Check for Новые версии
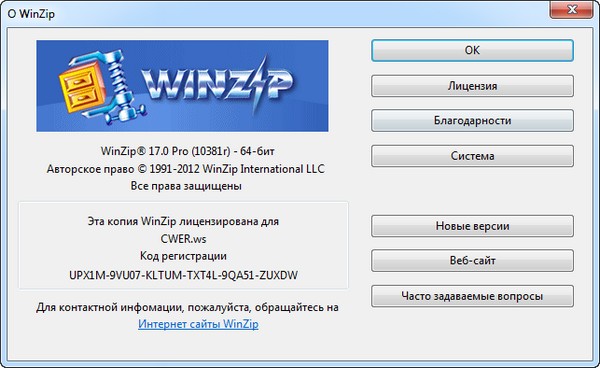 (472, 226)
